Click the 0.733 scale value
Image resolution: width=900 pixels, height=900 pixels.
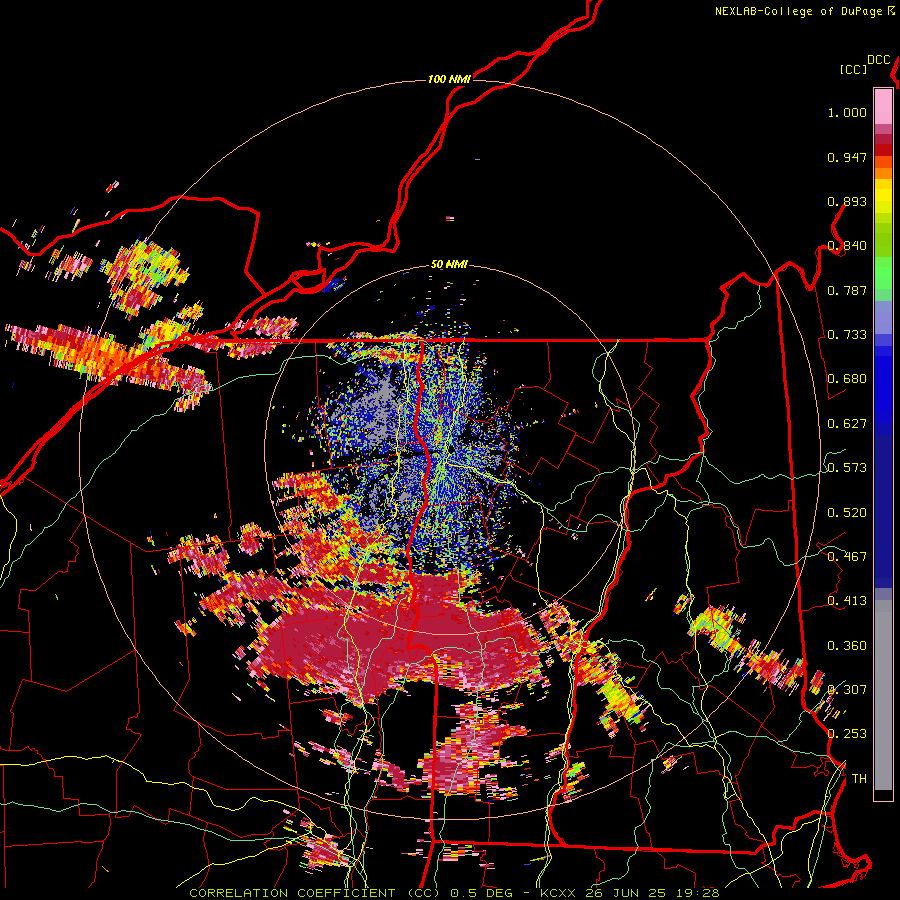(x=847, y=335)
